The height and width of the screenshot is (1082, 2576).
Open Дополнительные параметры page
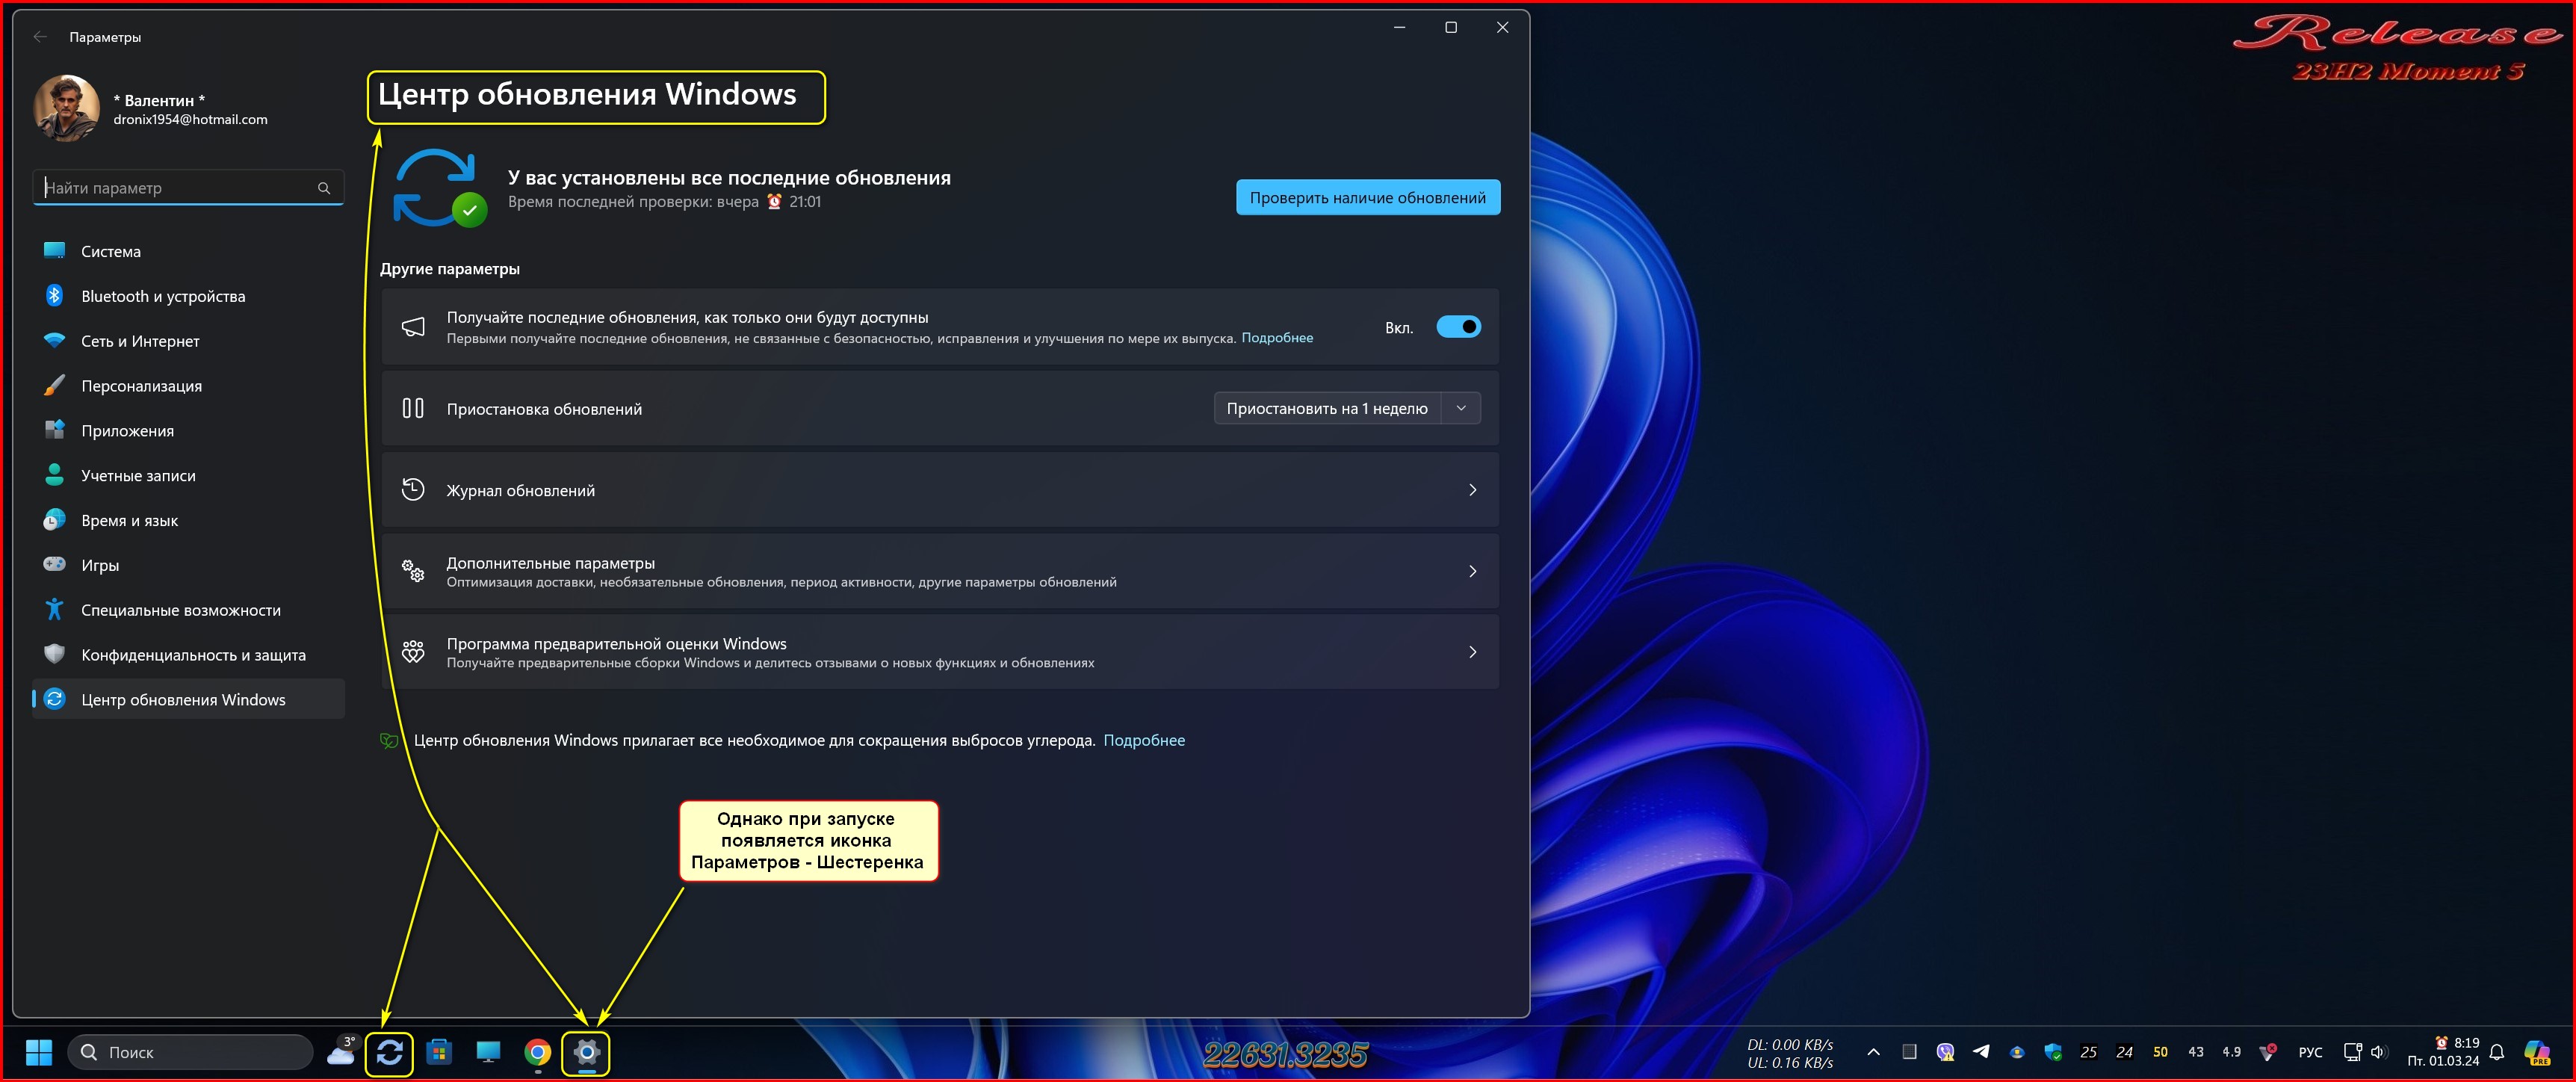pos(939,571)
